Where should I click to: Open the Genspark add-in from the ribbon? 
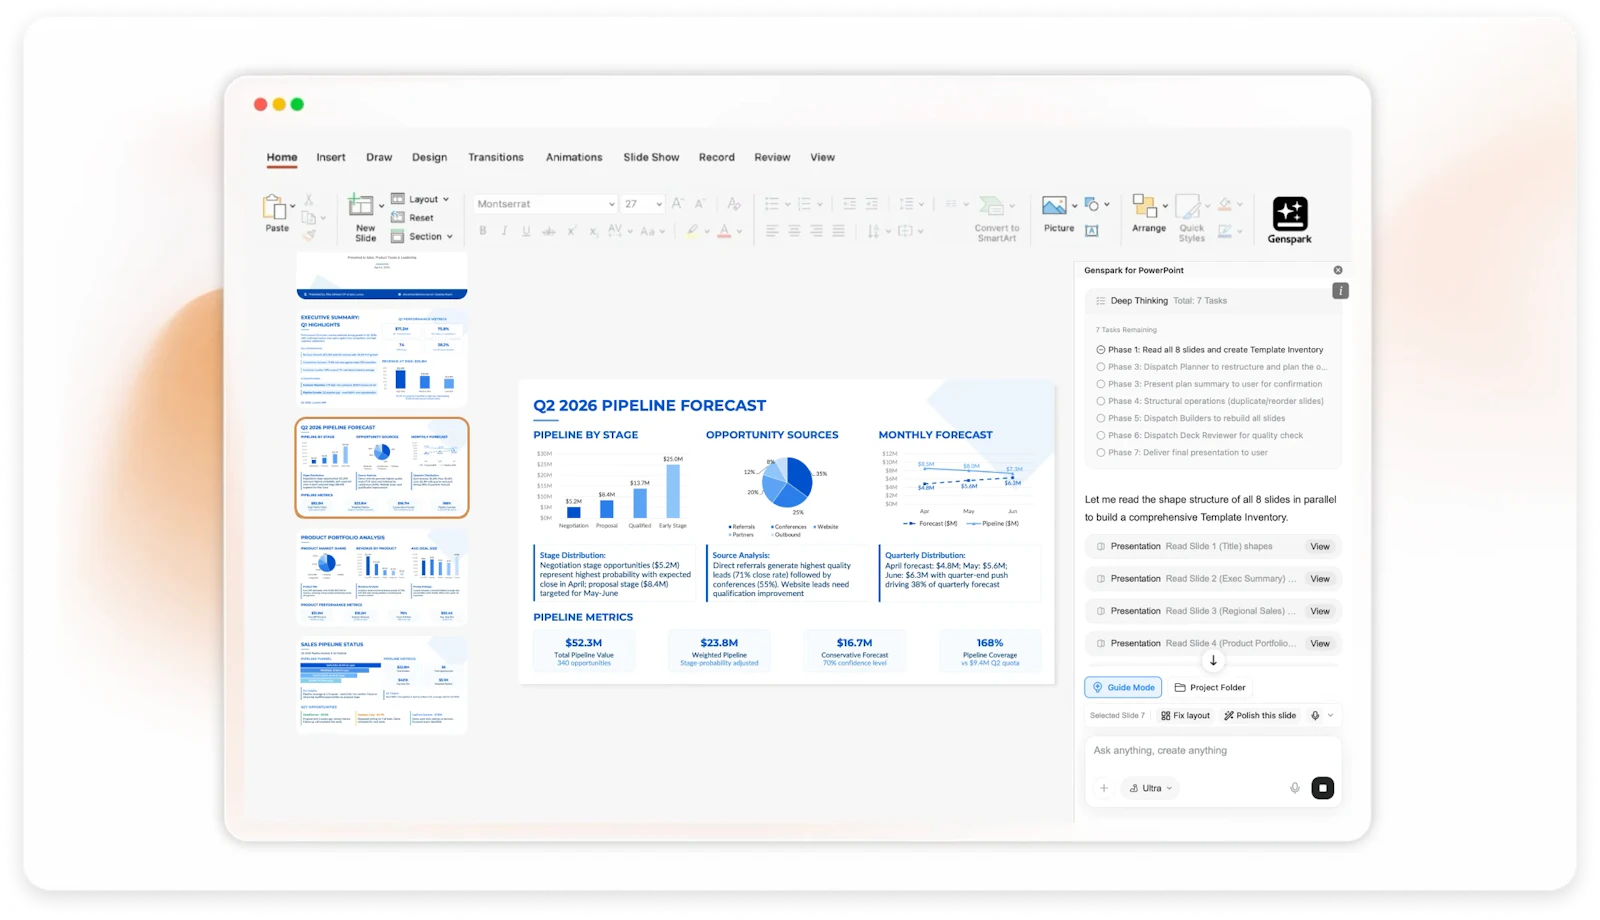1289,220
